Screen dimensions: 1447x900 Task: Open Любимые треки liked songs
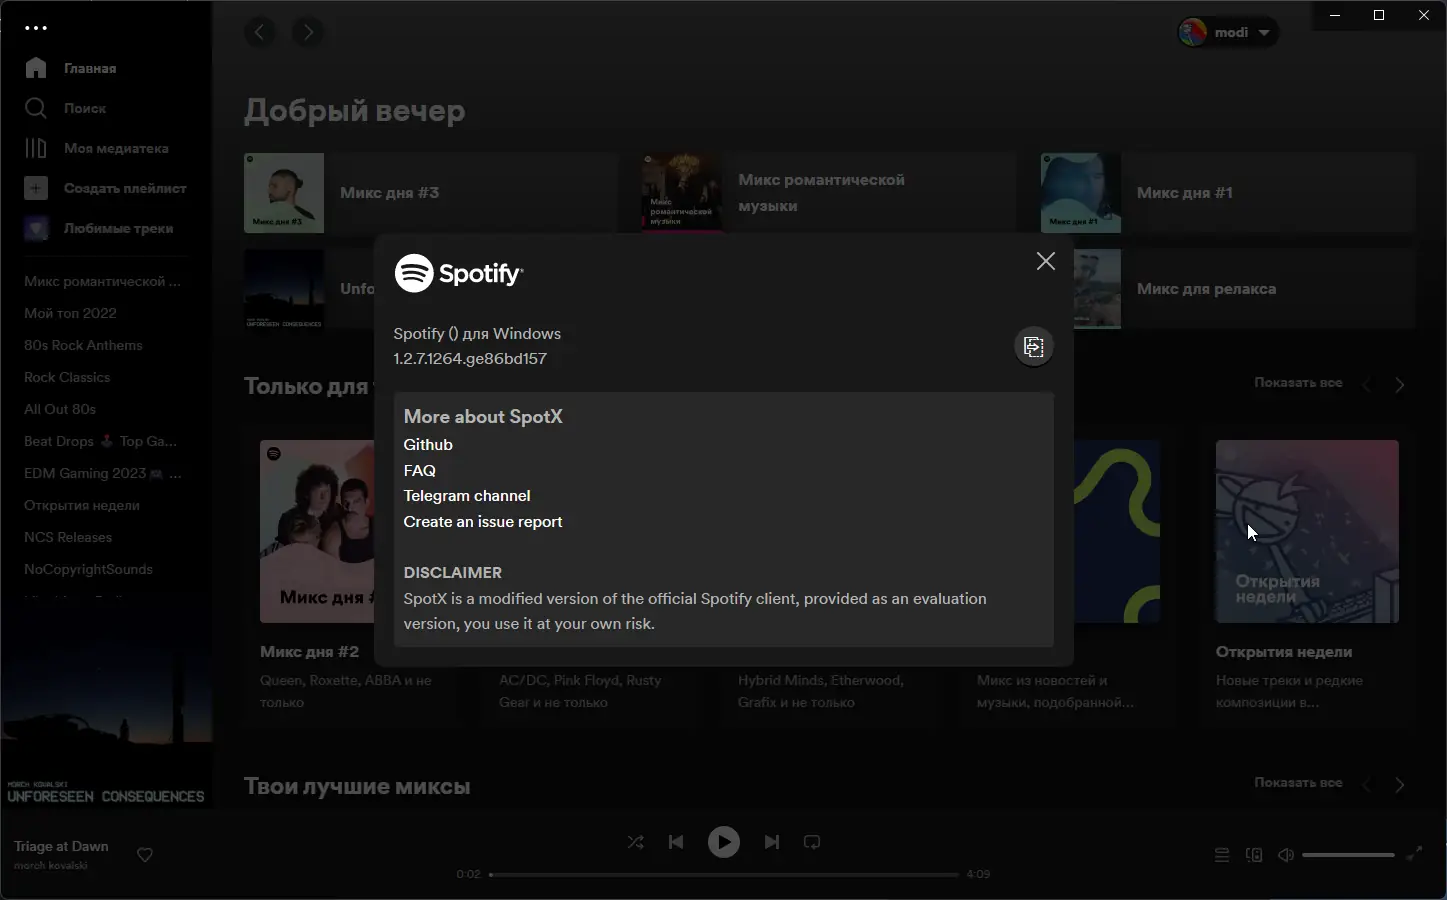[x=98, y=228]
